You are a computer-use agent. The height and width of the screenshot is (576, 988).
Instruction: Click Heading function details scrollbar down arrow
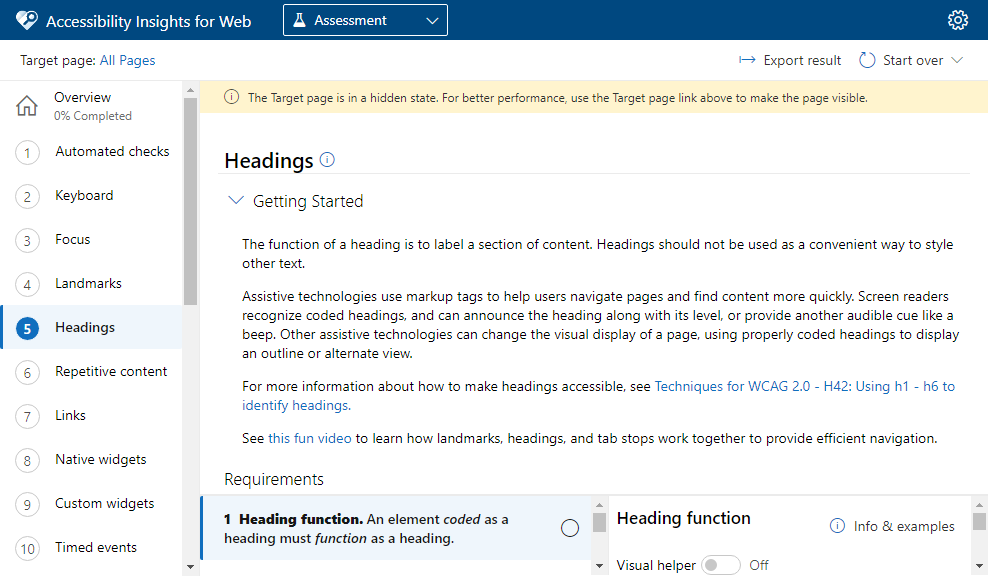click(x=979, y=566)
